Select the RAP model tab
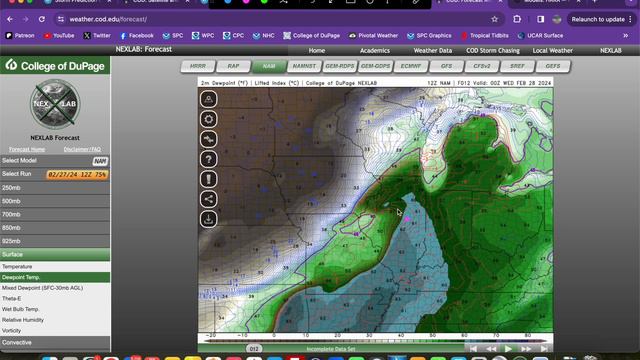The image size is (640, 360). 233,66
